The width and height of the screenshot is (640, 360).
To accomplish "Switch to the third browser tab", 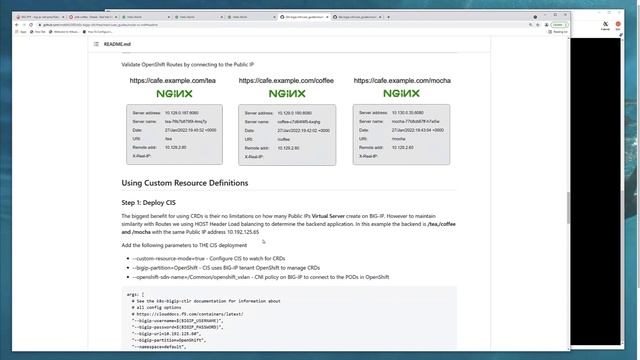I will (x=146, y=17).
